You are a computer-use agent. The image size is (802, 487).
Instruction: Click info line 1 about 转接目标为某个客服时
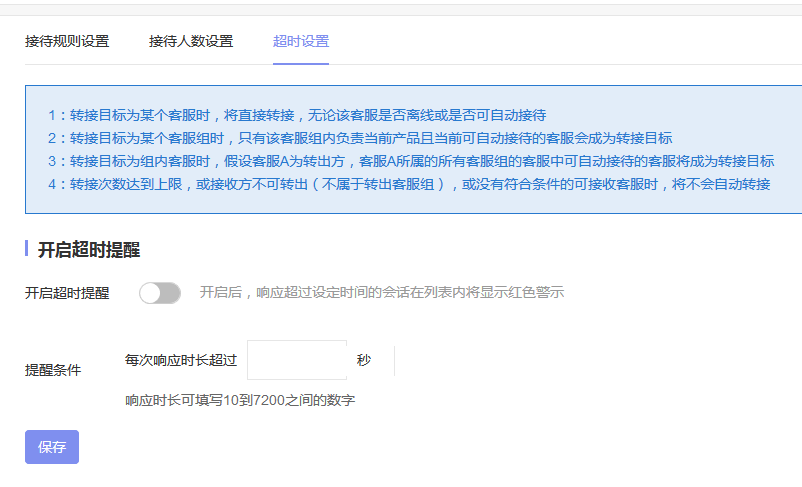[x=297, y=115]
